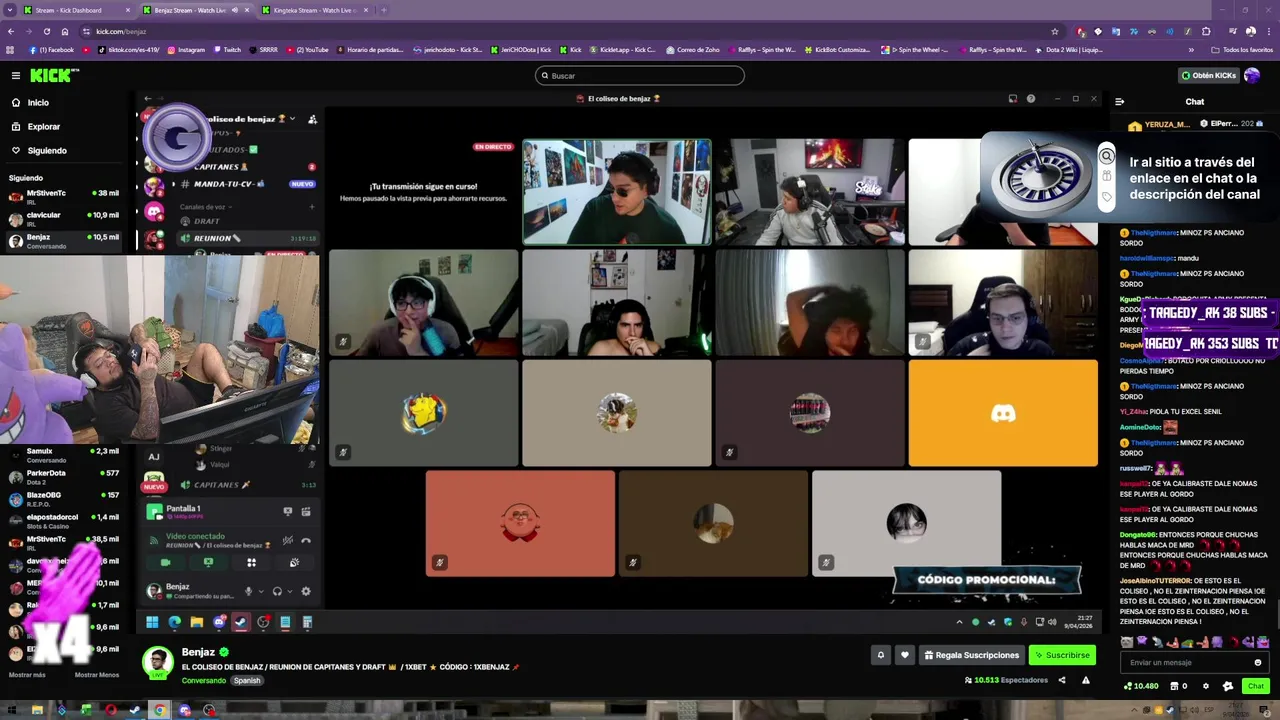Send message with green Chat button

pos(1256,686)
